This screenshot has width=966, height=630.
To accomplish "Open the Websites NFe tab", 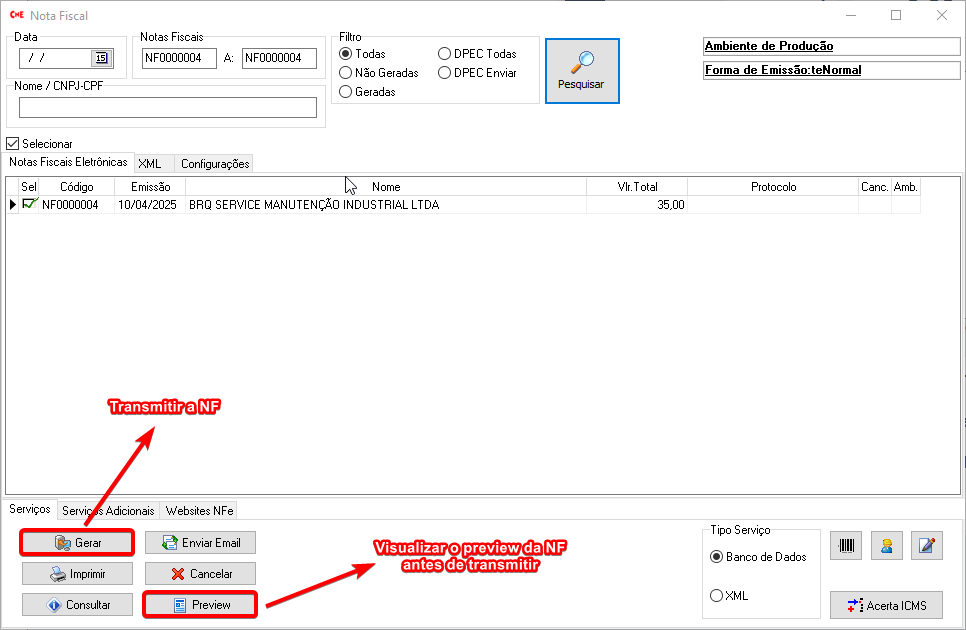I will pos(200,510).
